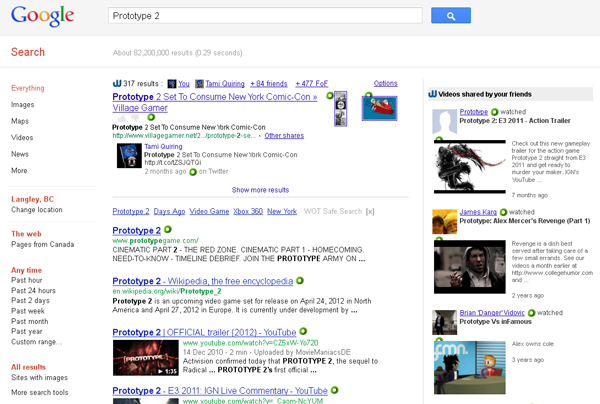
Task: Filter results by Past hour
Action: point(26,280)
